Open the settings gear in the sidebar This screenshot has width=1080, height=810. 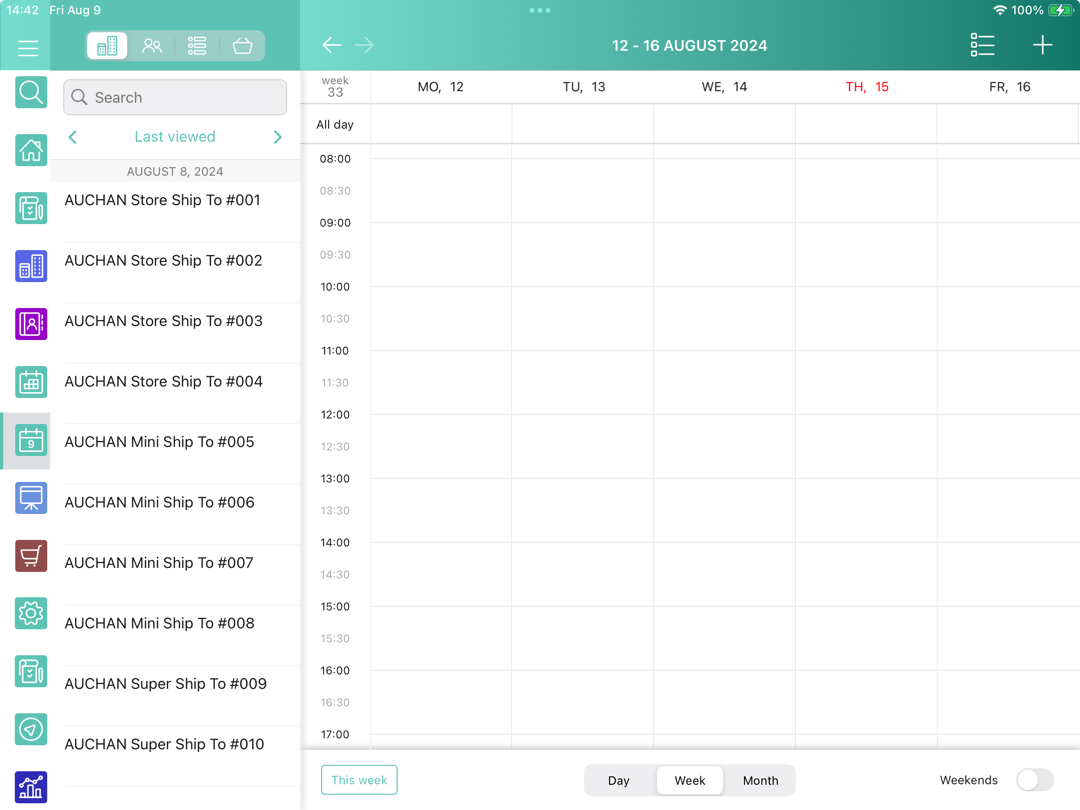(30, 613)
